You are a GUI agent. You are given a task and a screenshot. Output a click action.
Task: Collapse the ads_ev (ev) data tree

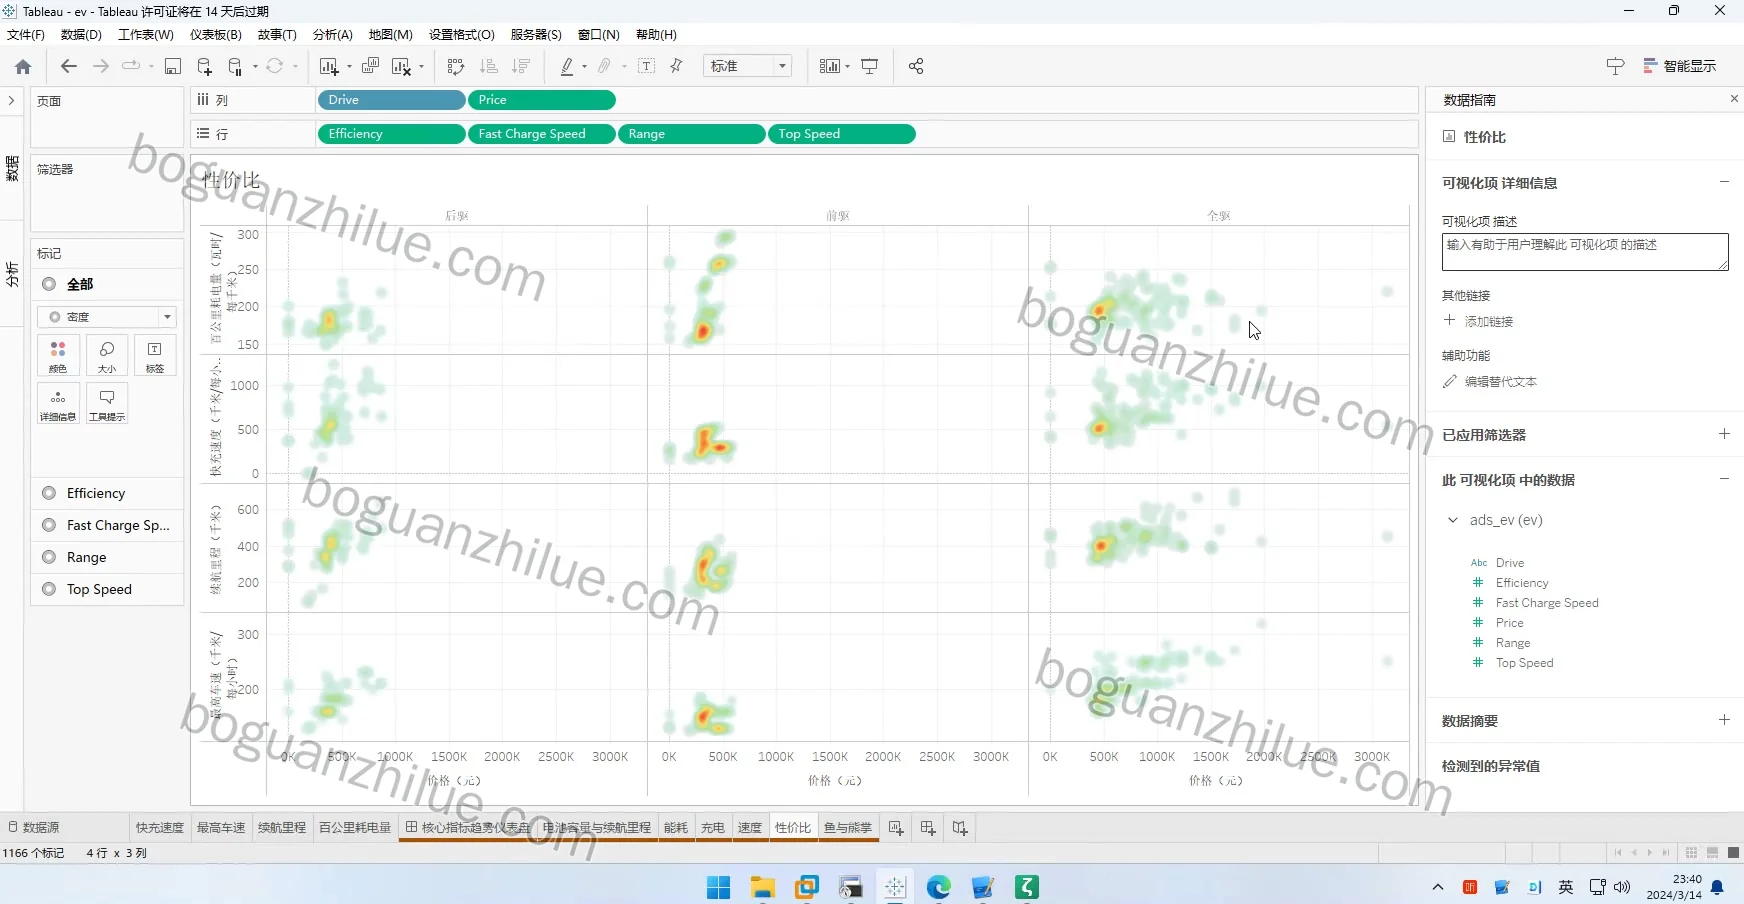tap(1453, 520)
